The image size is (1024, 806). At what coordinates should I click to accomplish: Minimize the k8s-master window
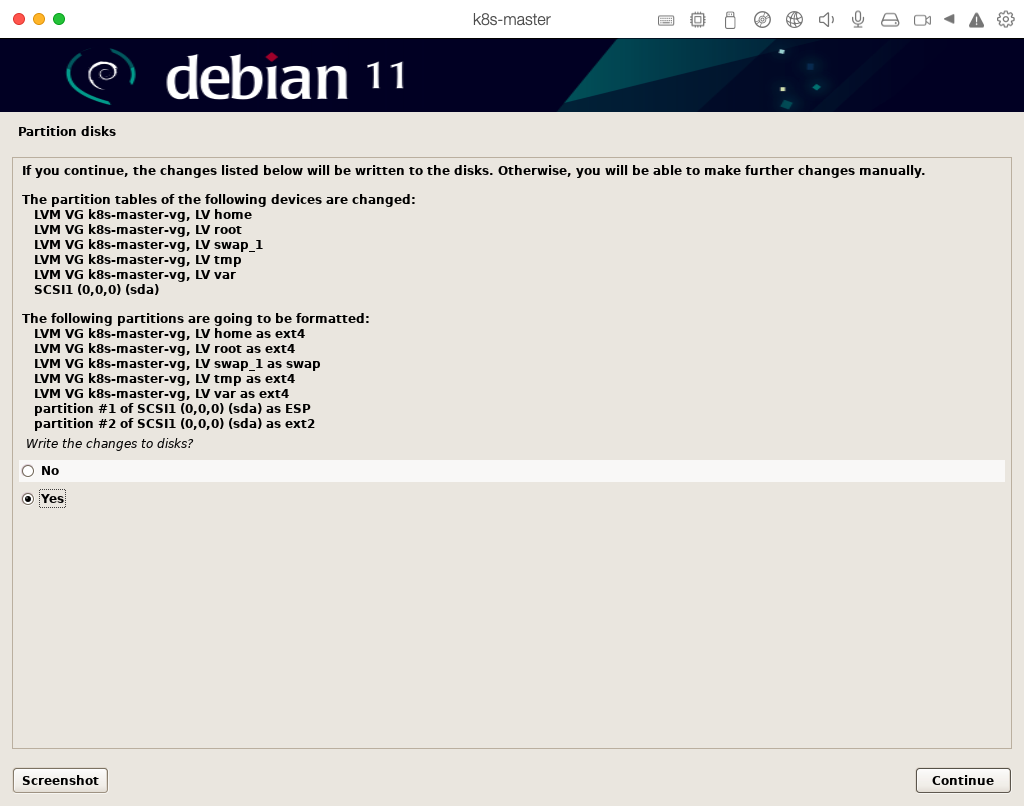pos(39,20)
